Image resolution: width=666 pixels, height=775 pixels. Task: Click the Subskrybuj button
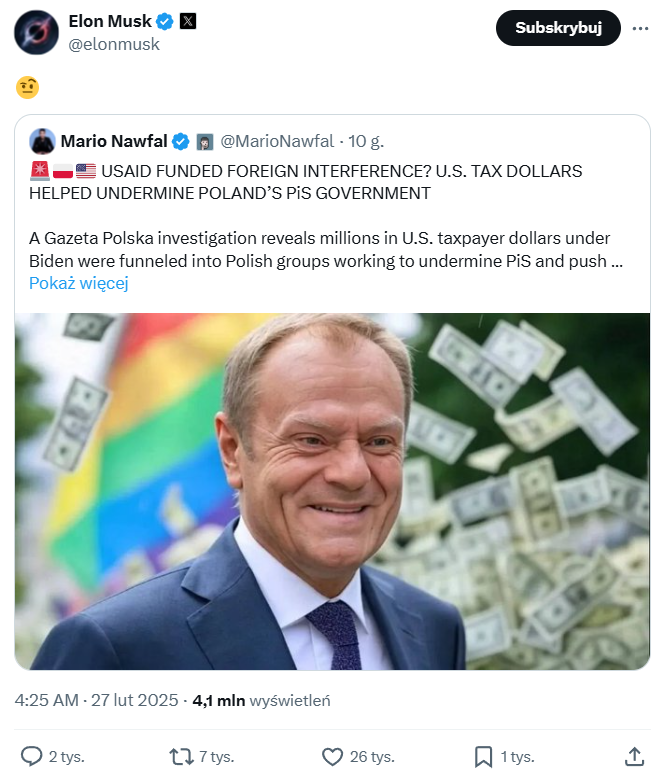coord(558,28)
